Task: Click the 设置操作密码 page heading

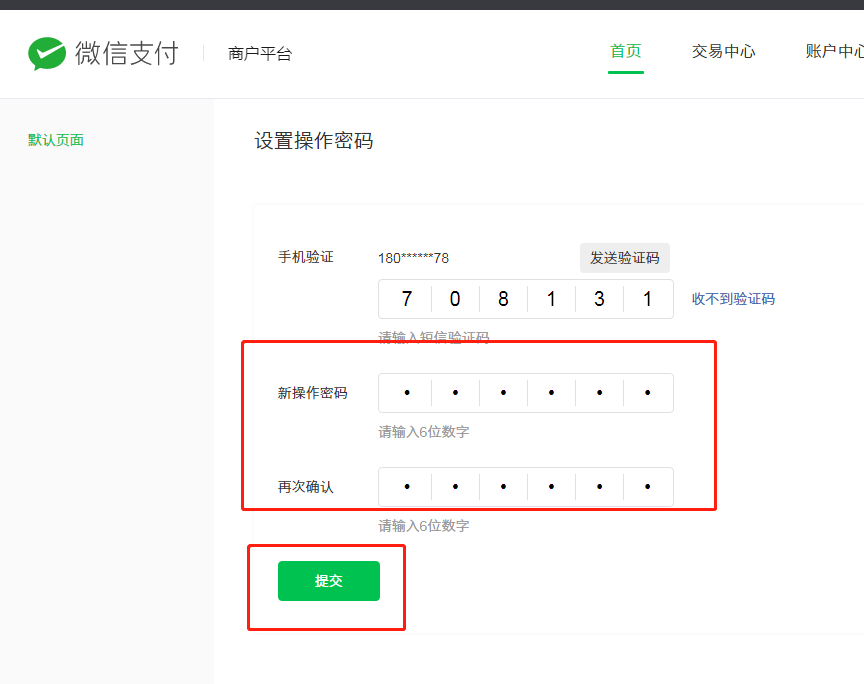Action: pos(314,141)
